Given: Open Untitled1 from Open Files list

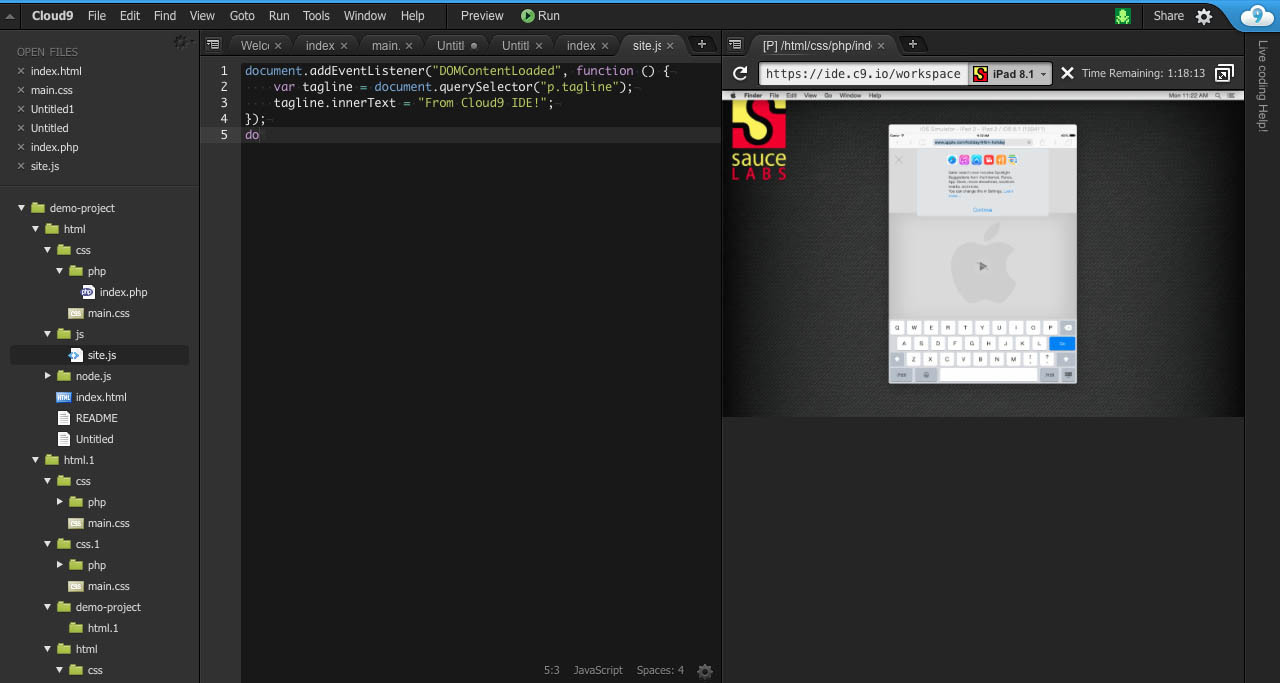Looking at the screenshot, I should (x=52, y=109).
